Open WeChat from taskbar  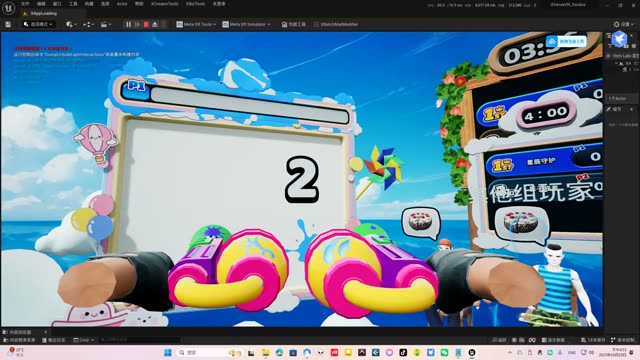pos(444,353)
